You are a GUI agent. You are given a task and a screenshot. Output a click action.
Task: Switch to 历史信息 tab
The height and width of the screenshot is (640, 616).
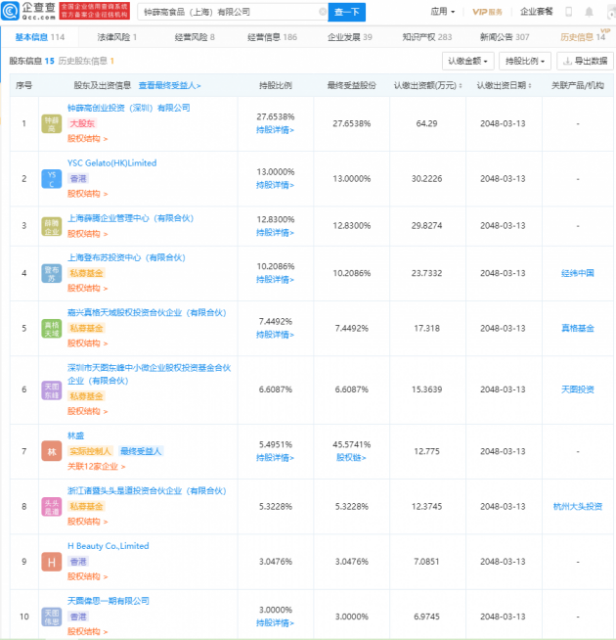583,37
